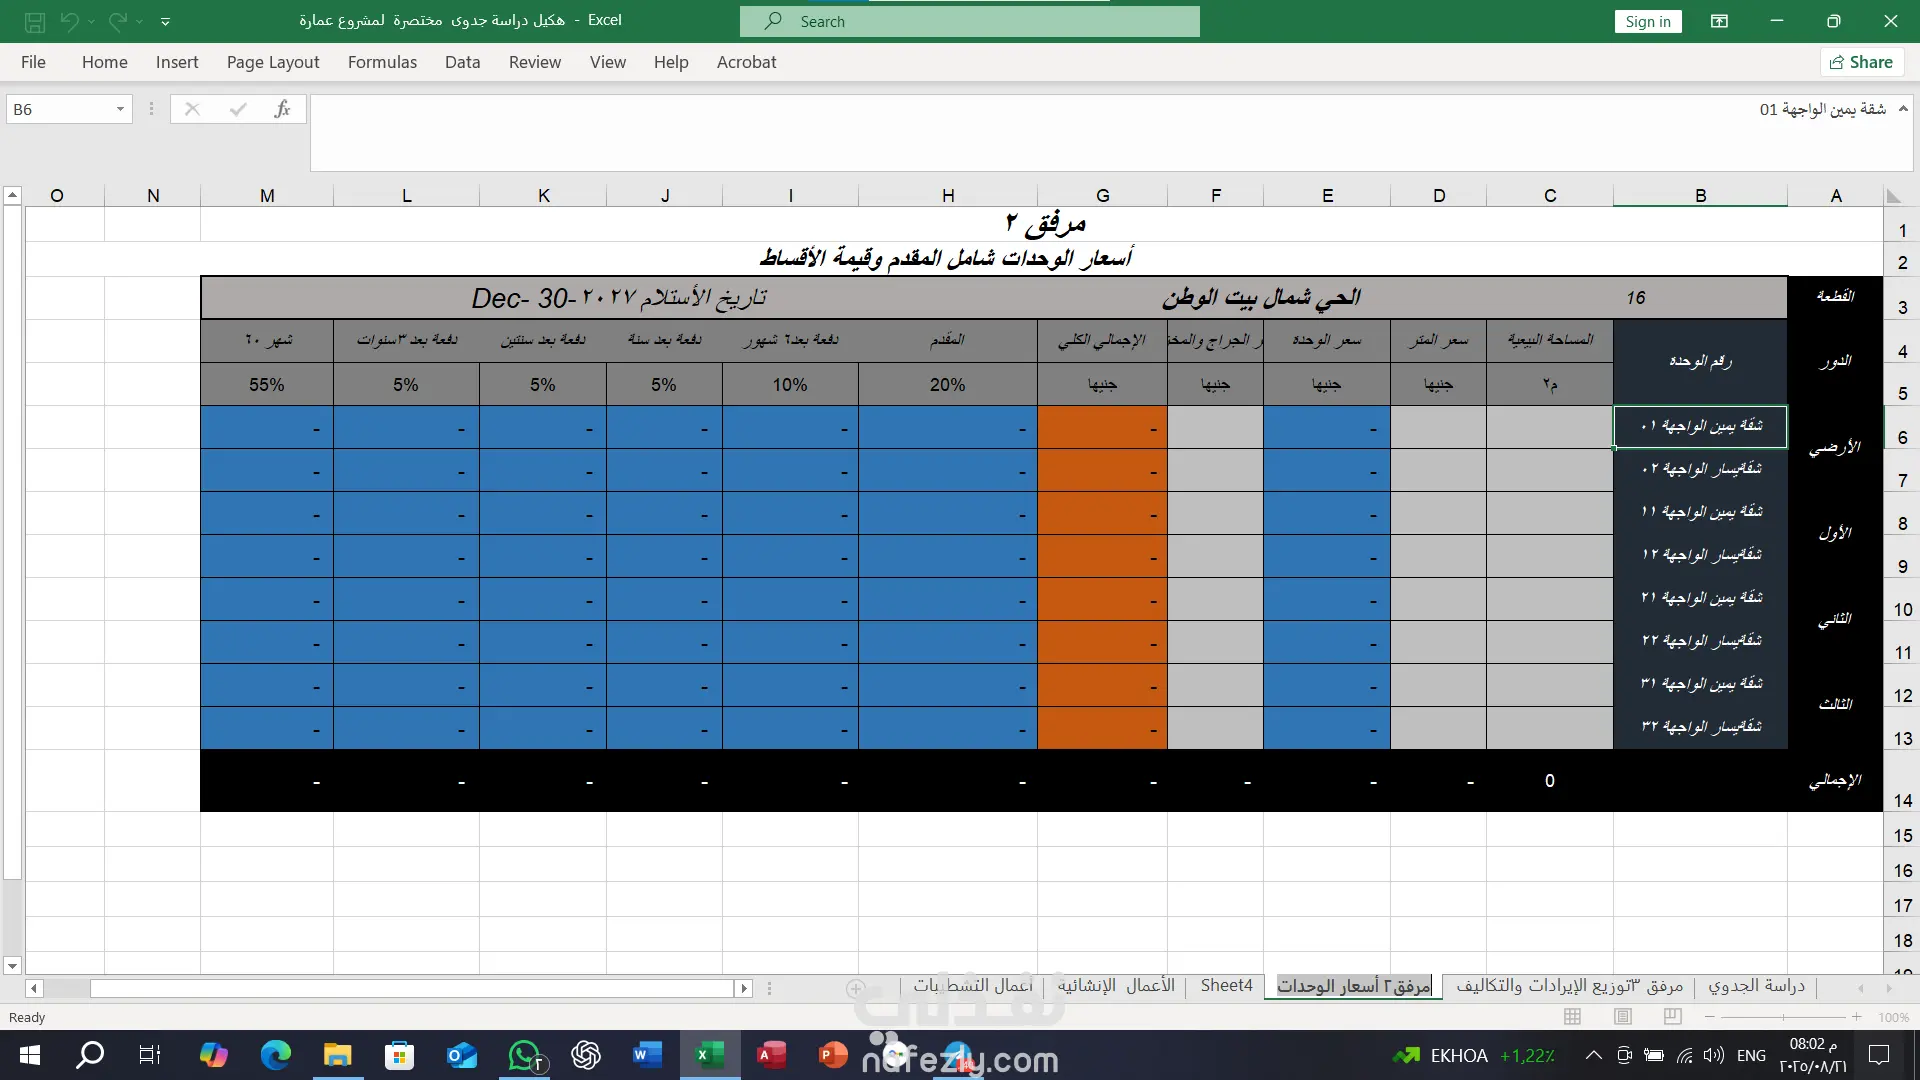Image resolution: width=1920 pixels, height=1080 pixels.
Task: Click the Search box in title bar
Action: coord(970,21)
